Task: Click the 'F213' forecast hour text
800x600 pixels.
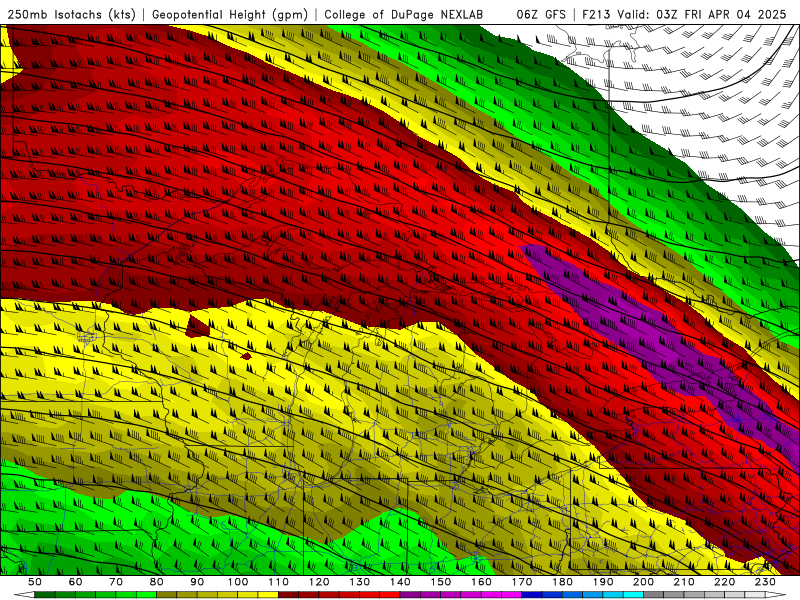Action: pos(597,15)
